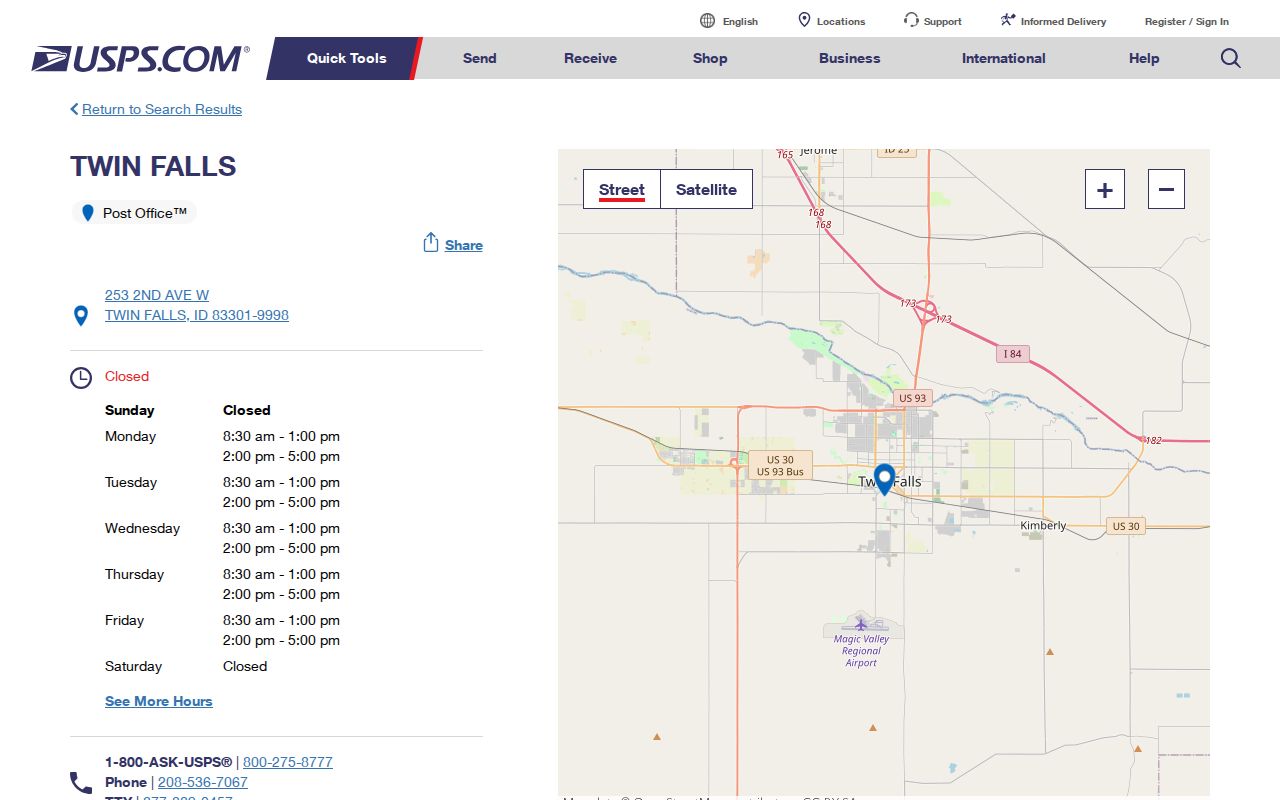Open the Receive menu
This screenshot has width=1280, height=800.
pyautogui.click(x=590, y=58)
